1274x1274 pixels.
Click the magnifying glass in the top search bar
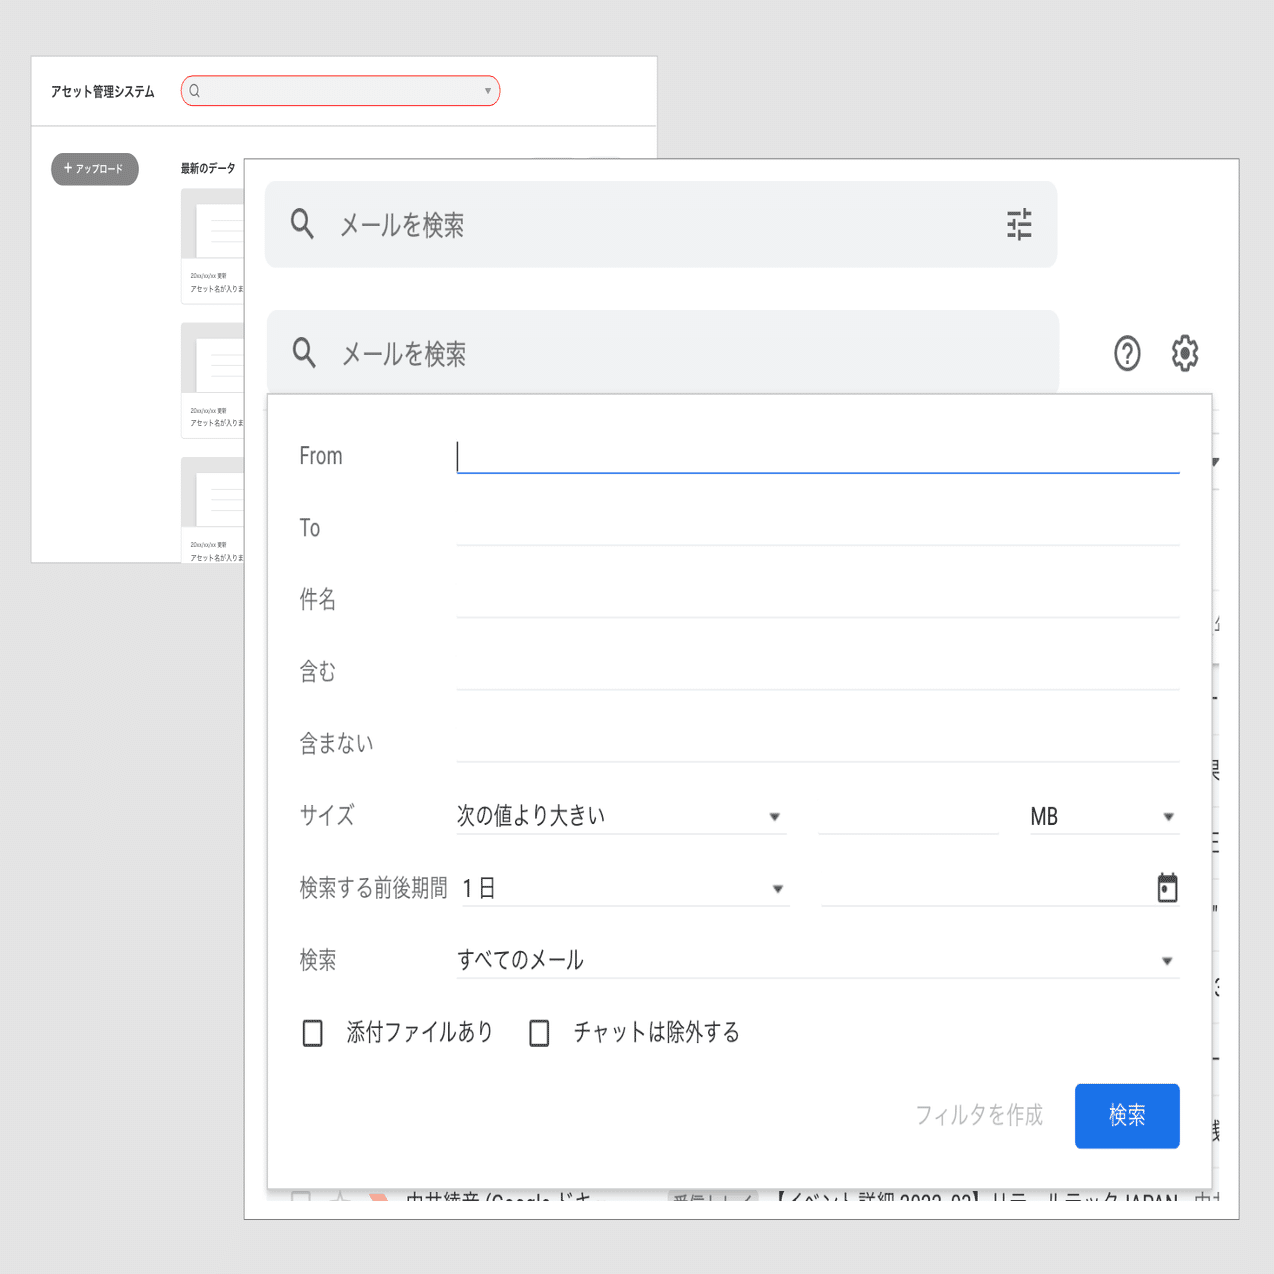point(302,225)
